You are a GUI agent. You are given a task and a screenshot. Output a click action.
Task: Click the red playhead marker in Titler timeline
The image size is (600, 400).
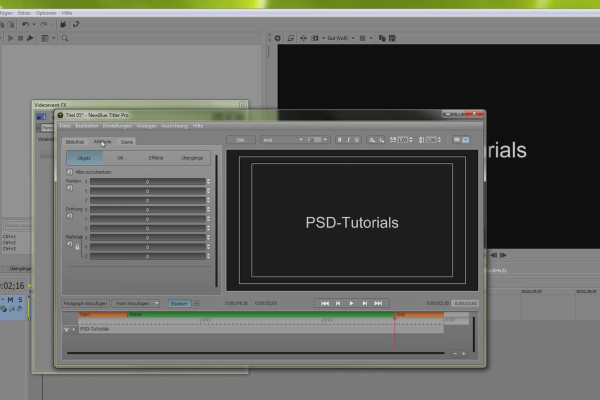click(395, 318)
